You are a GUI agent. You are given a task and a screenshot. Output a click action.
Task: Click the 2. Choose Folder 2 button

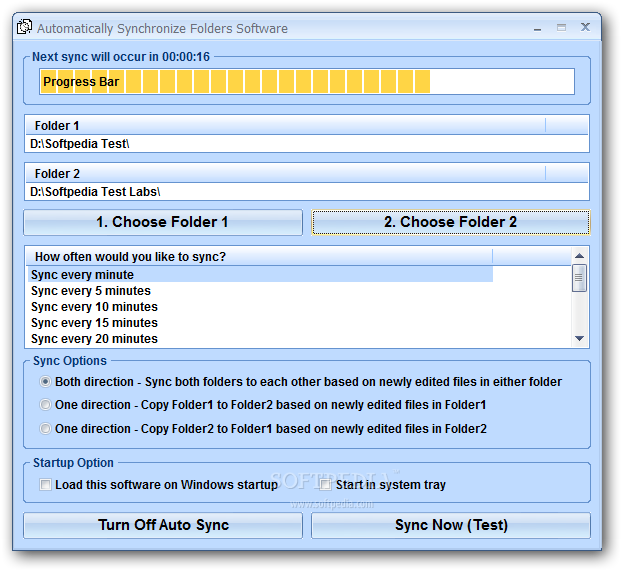(x=451, y=222)
